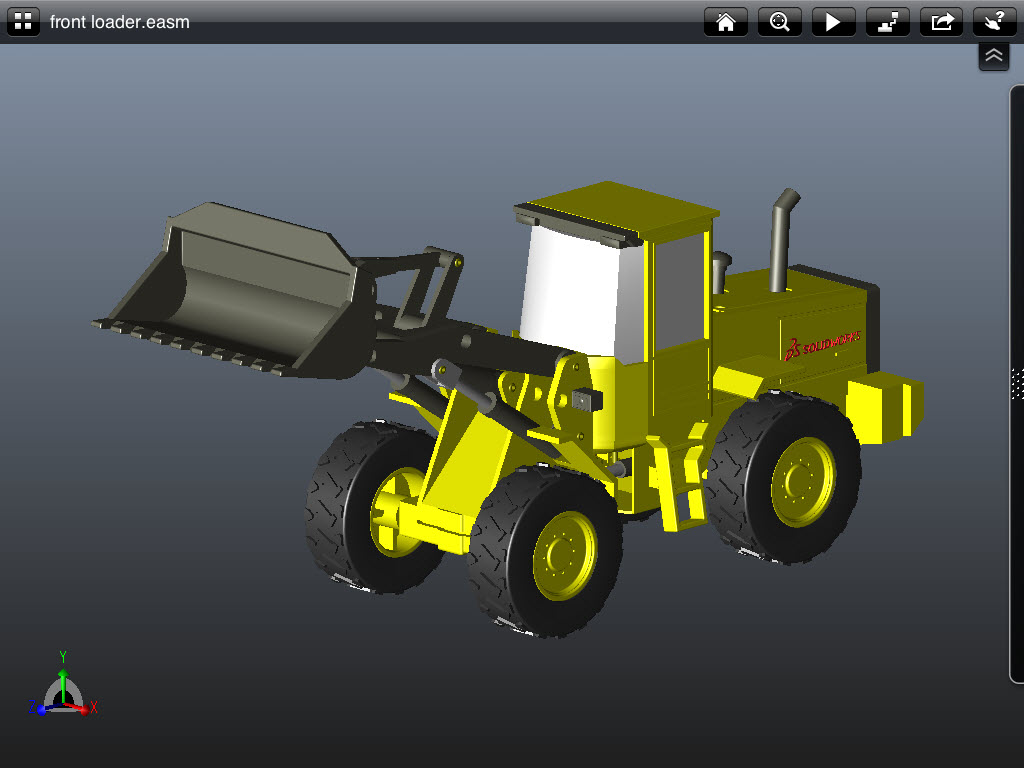Open the file grid menu icon
The image size is (1024, 768).
[23, 22]
